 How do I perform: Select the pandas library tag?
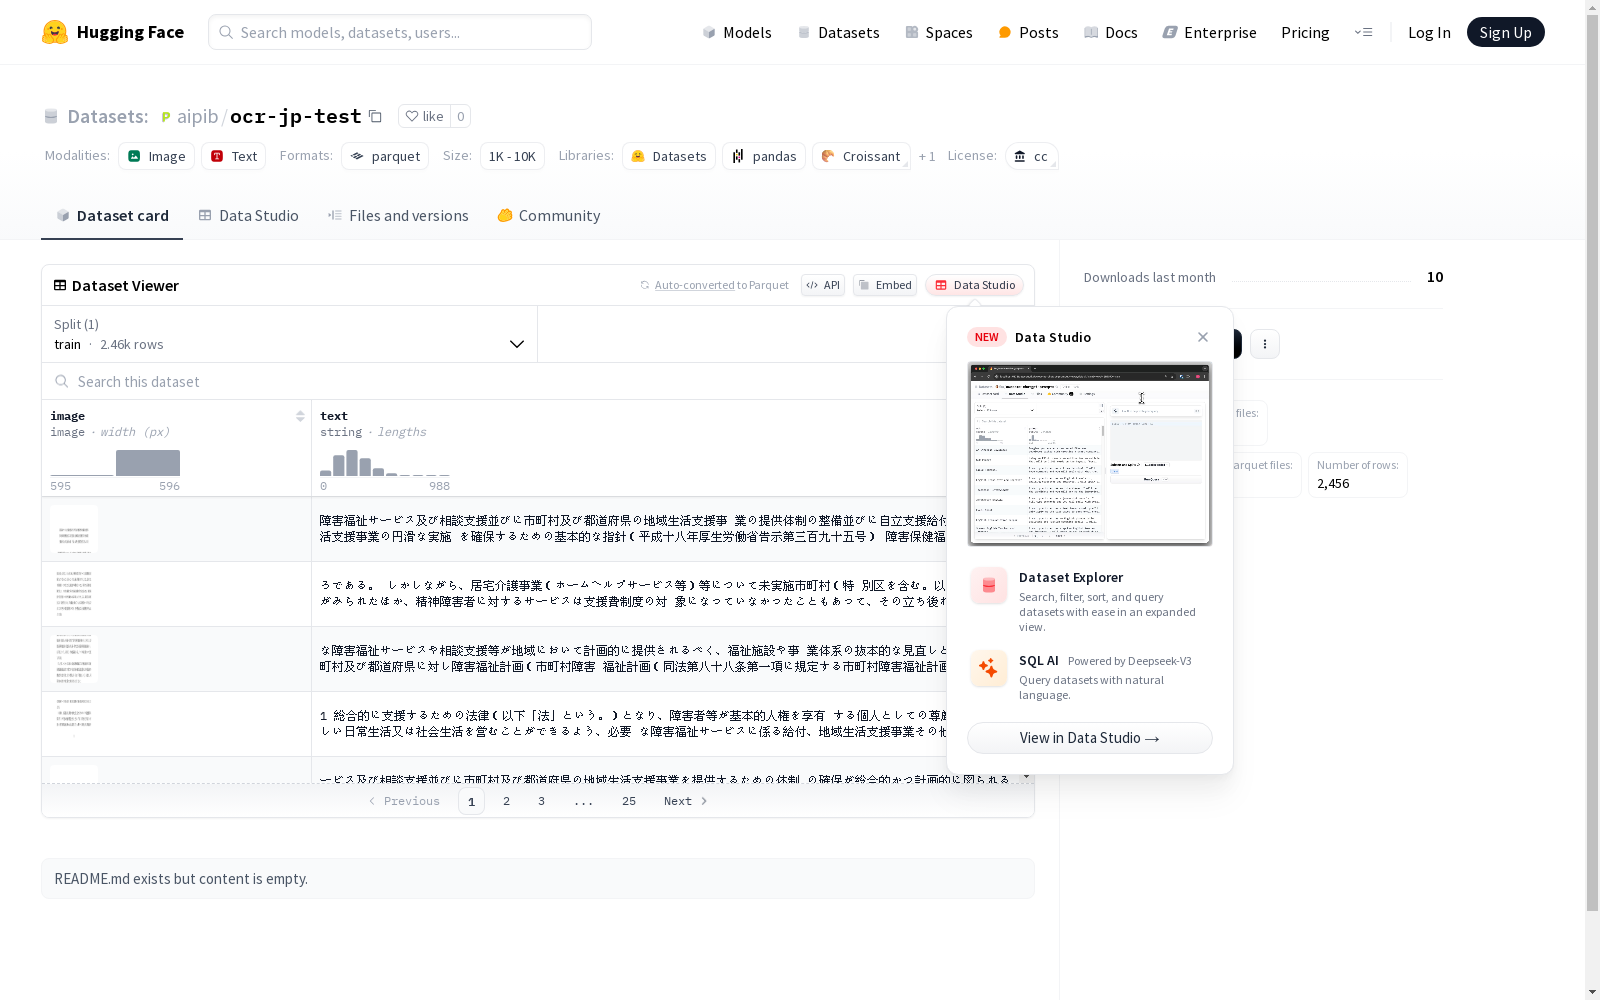click(x=764, y=156)
